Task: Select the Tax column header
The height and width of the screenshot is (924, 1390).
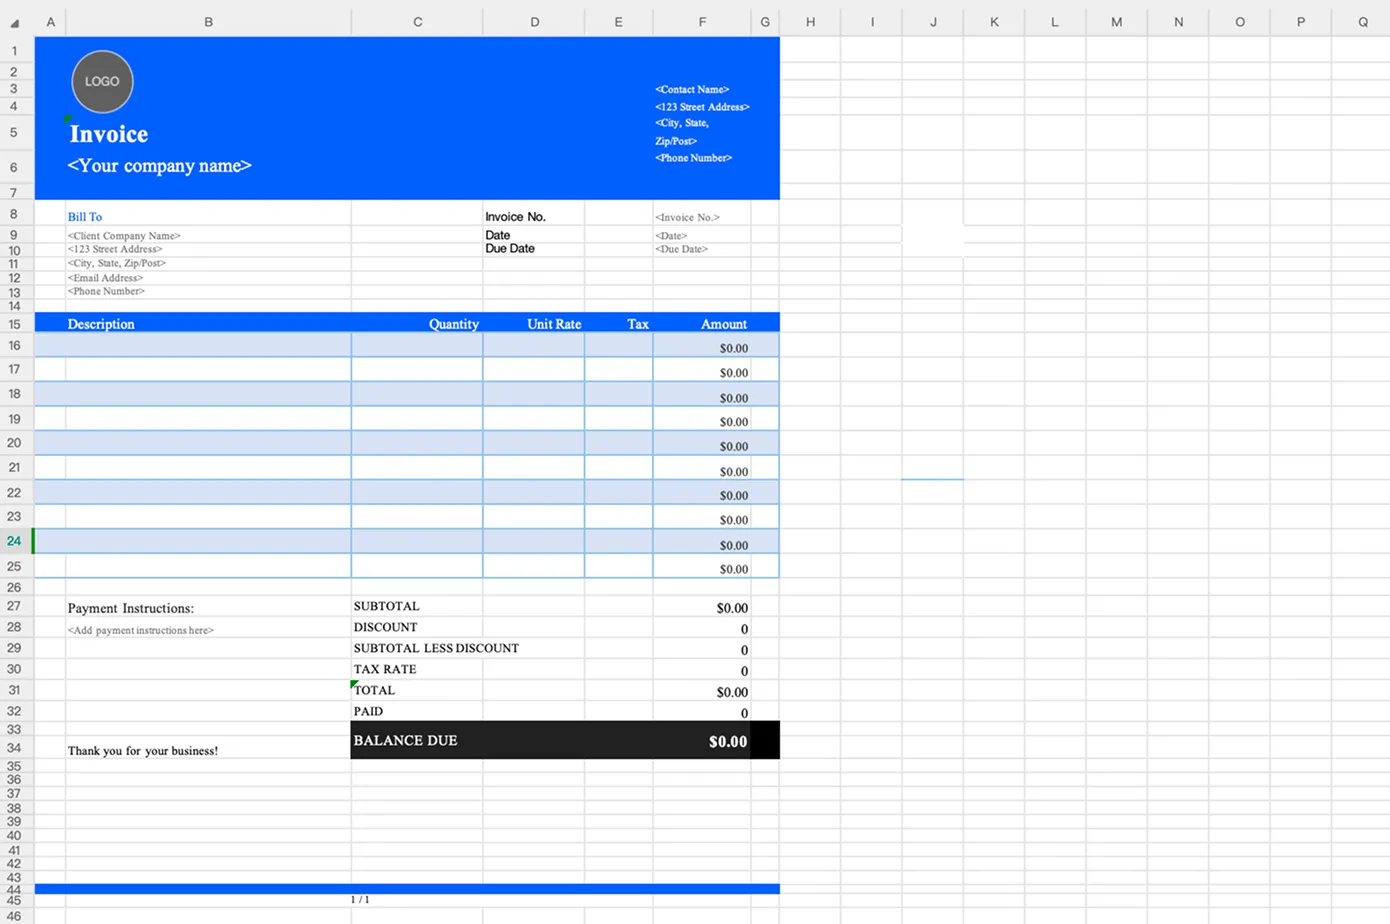Action: (x=637, y=323)
